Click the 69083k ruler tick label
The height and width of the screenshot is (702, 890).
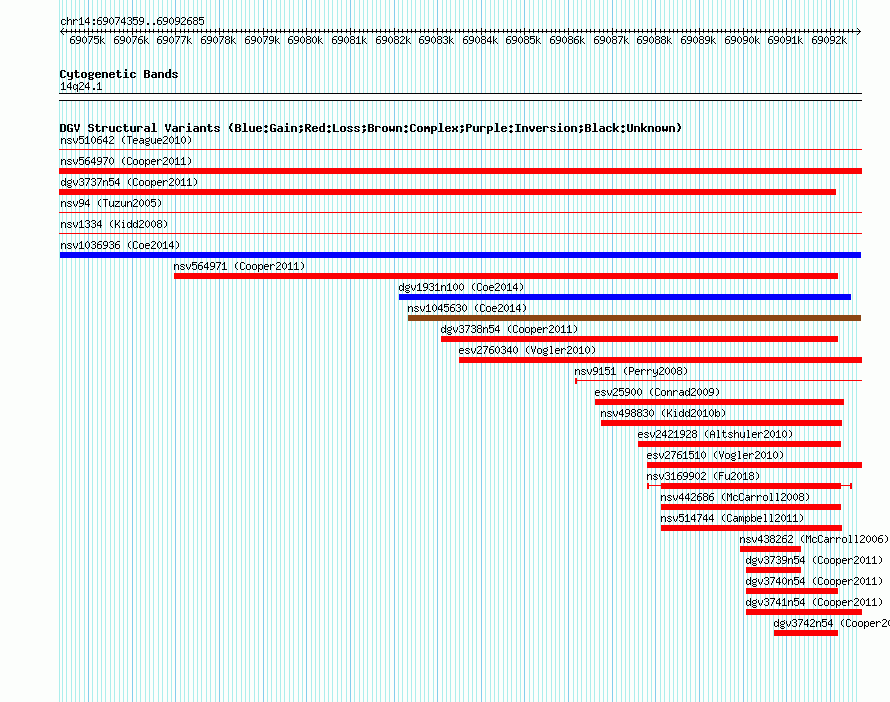tap(436, 40)
